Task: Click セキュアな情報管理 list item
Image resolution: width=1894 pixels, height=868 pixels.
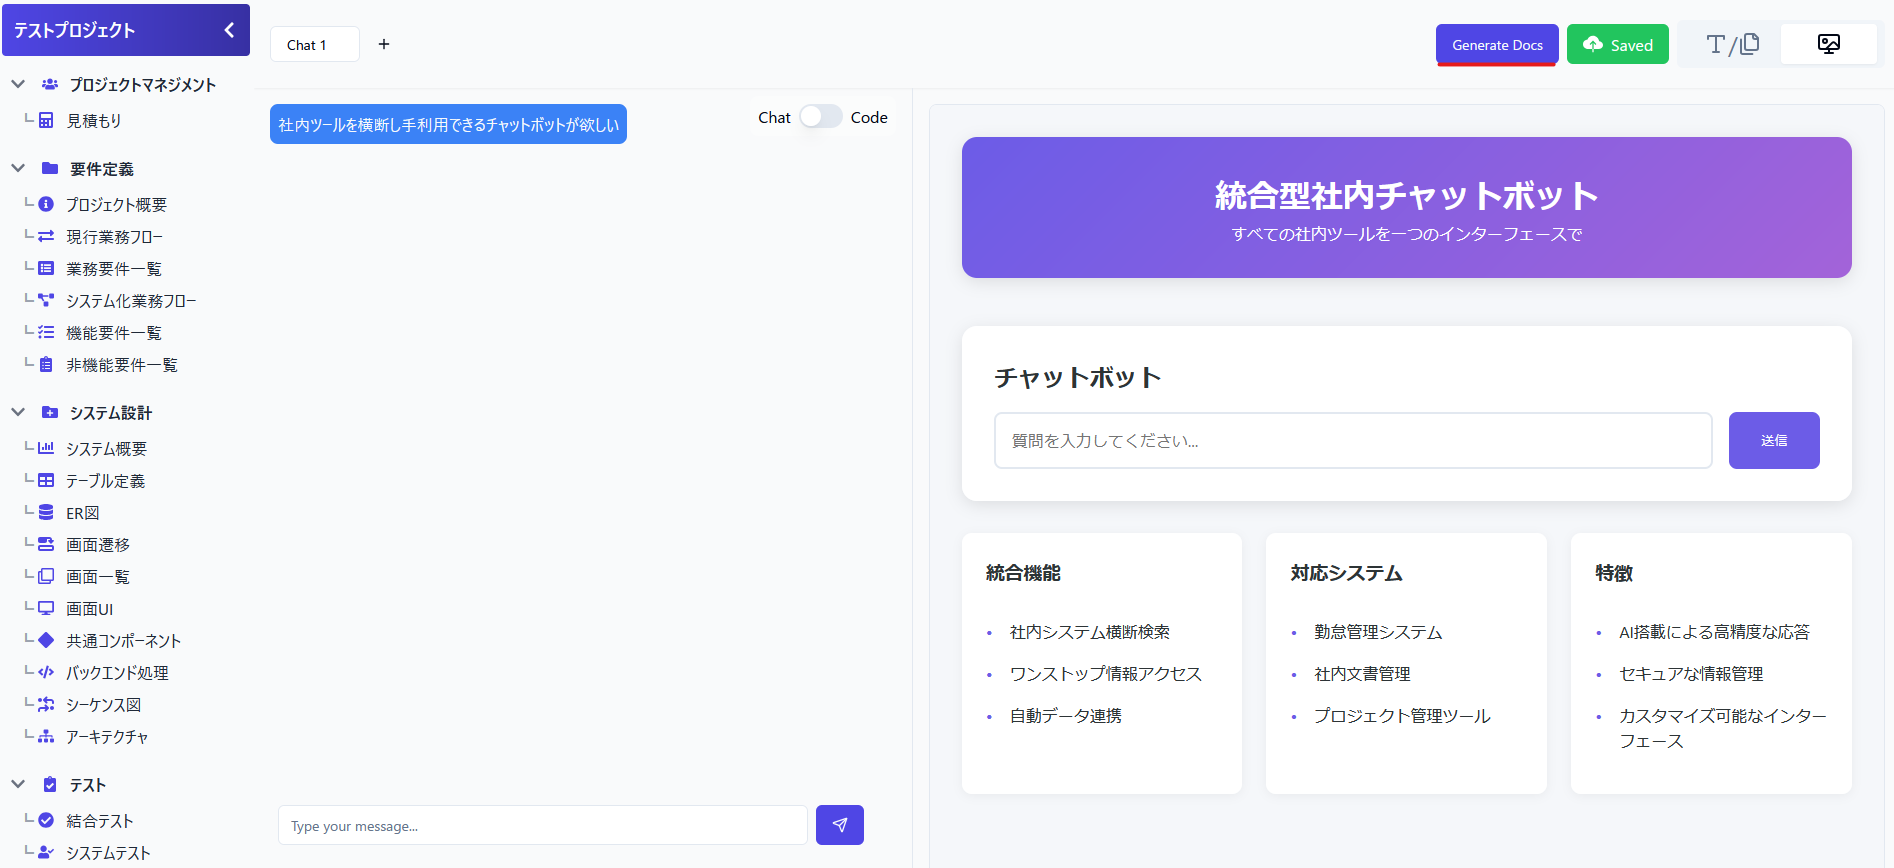Action: 1691,674
